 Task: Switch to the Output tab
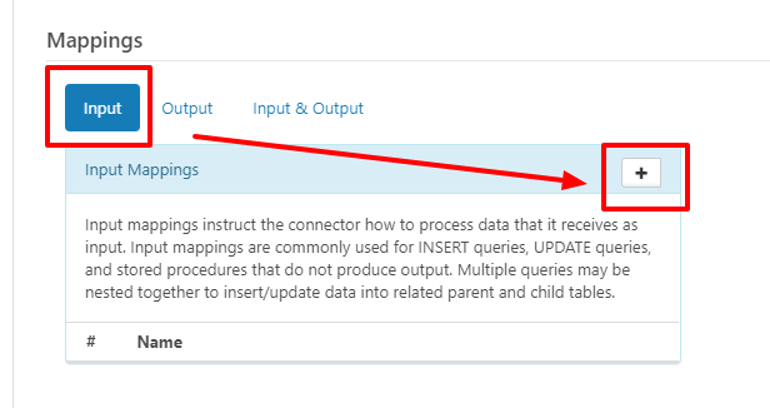point(187,108)
